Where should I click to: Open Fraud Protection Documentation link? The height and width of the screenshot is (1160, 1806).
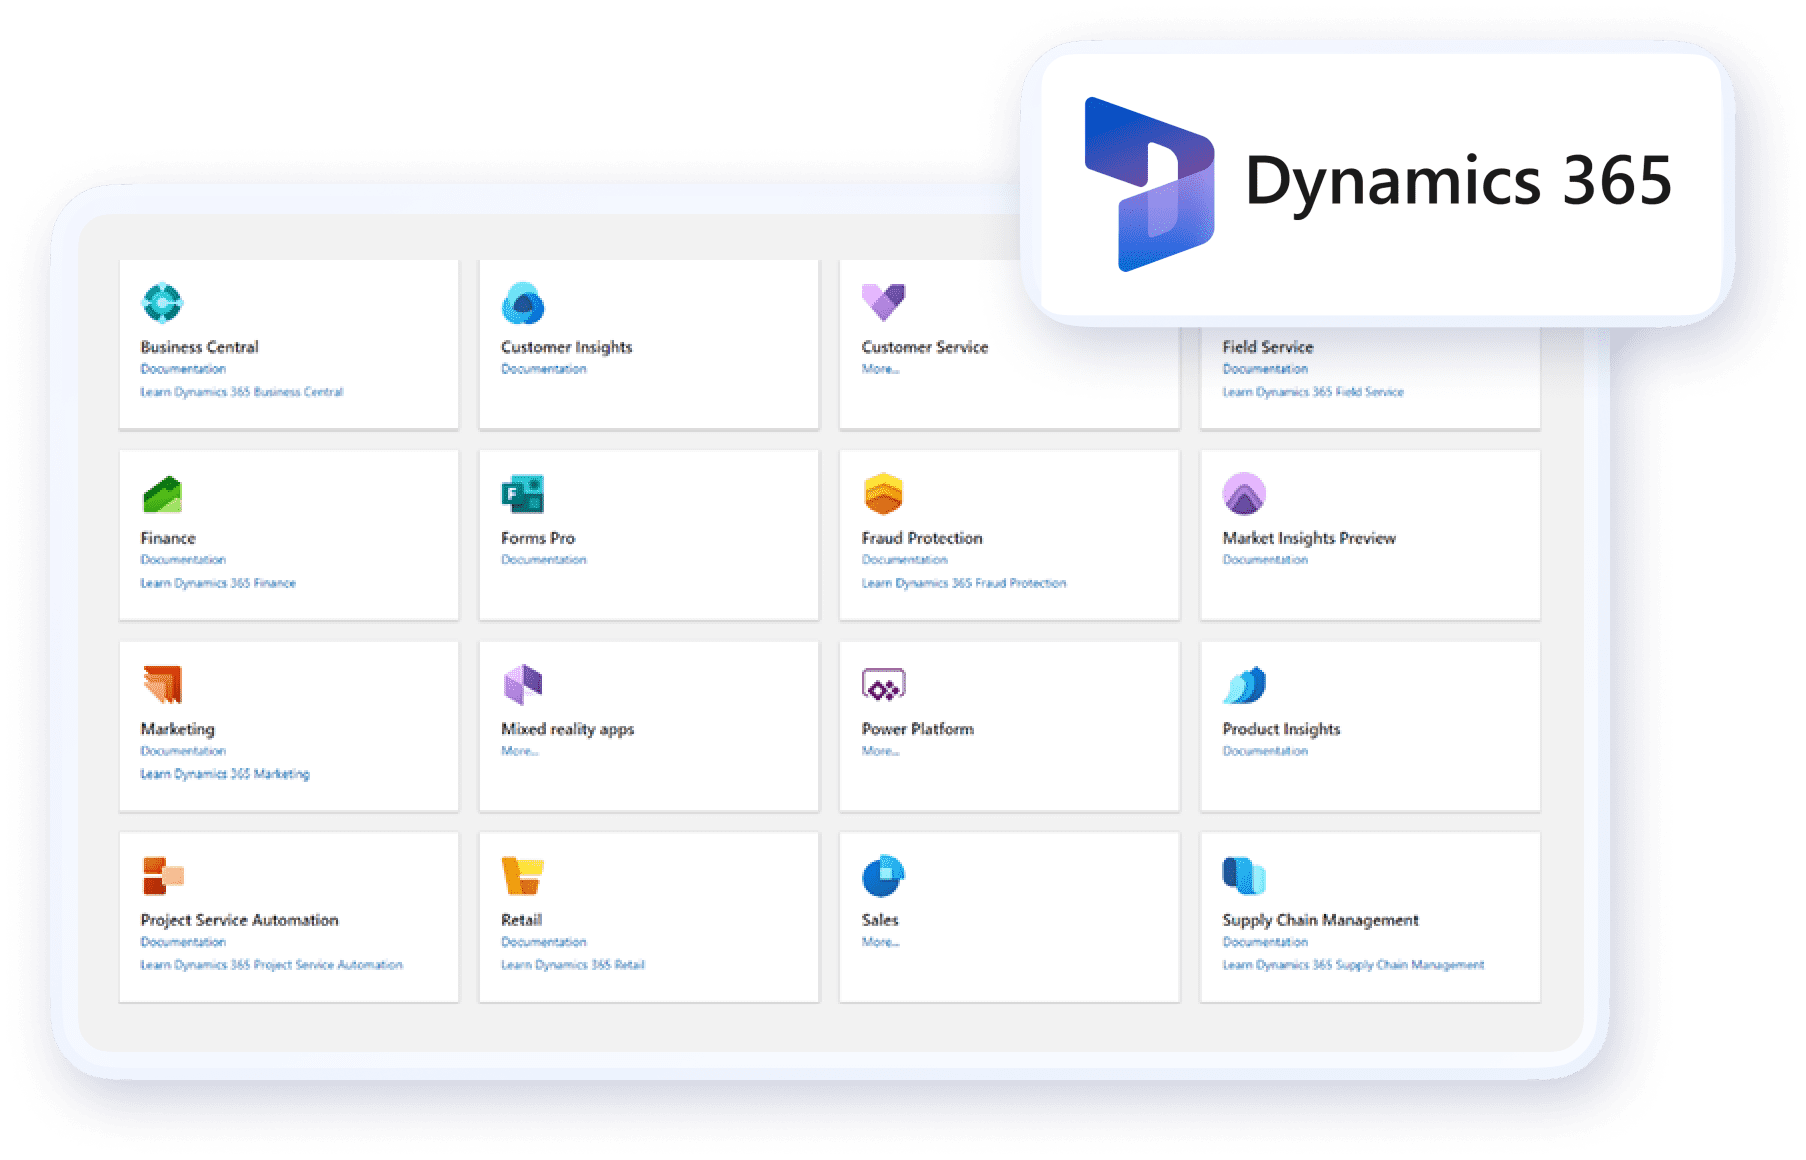905,560
